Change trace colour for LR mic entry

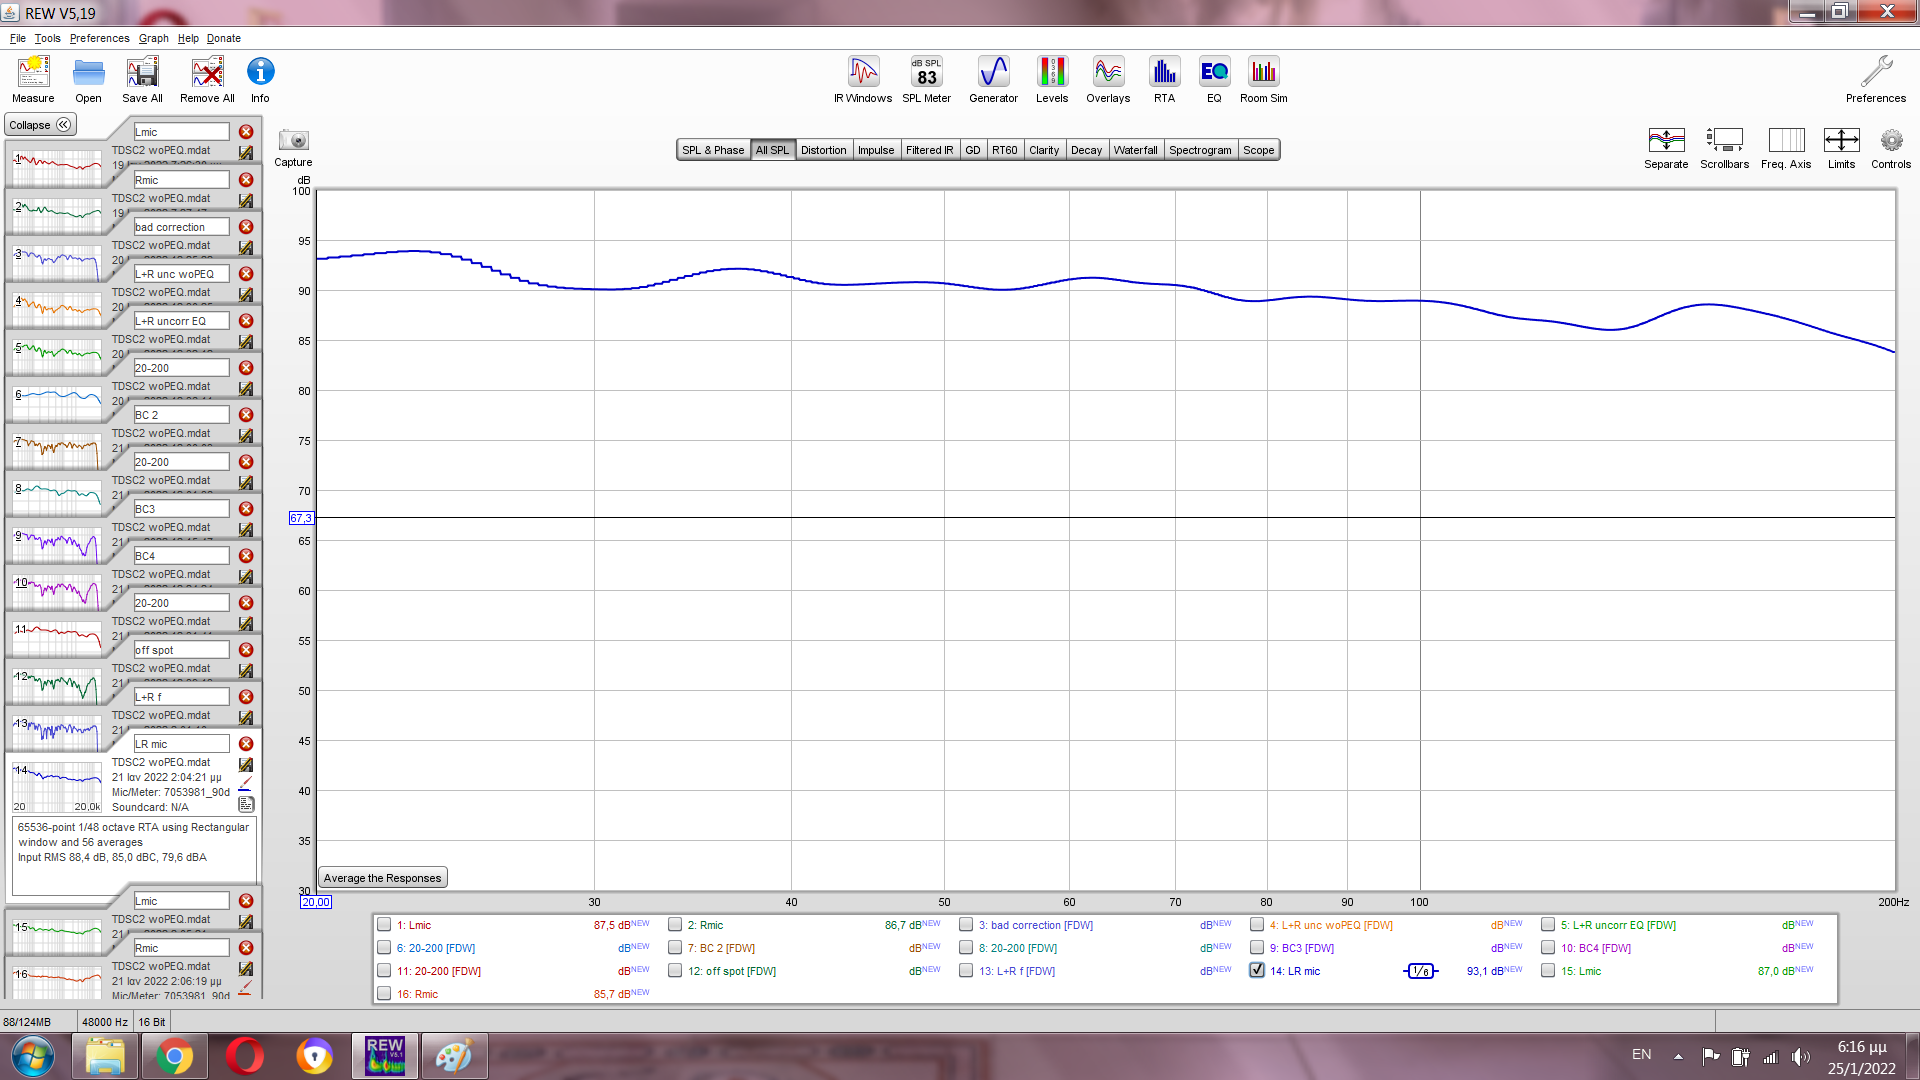246,785
